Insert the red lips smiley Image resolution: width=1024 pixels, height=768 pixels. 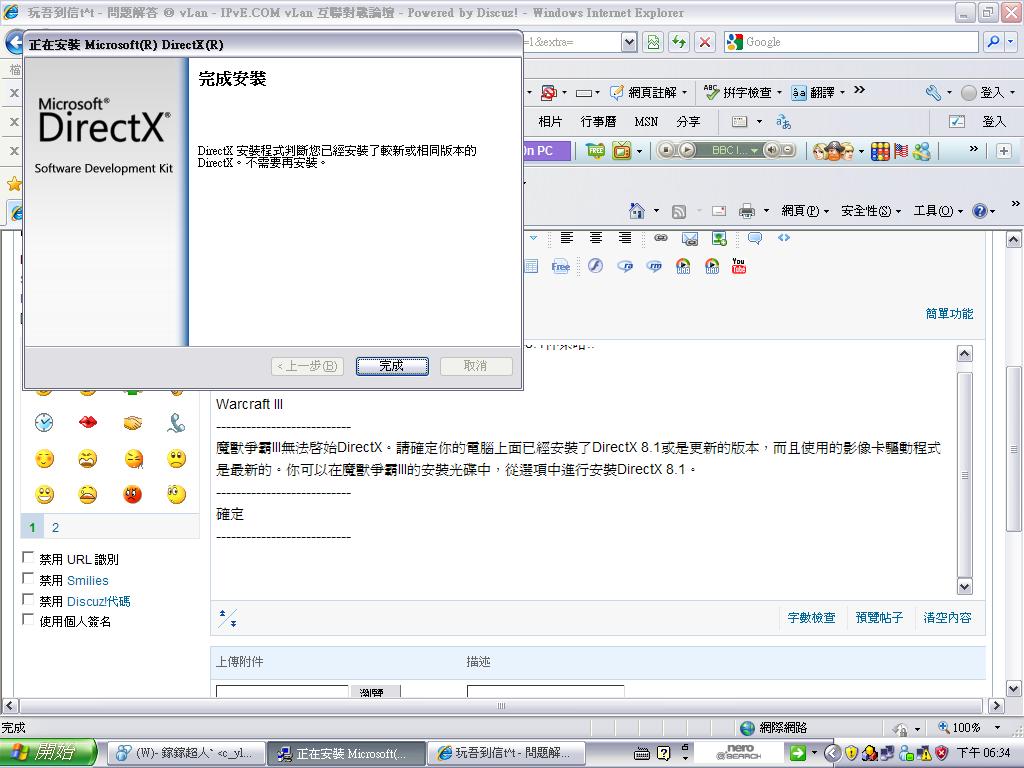tap(88, 423)
